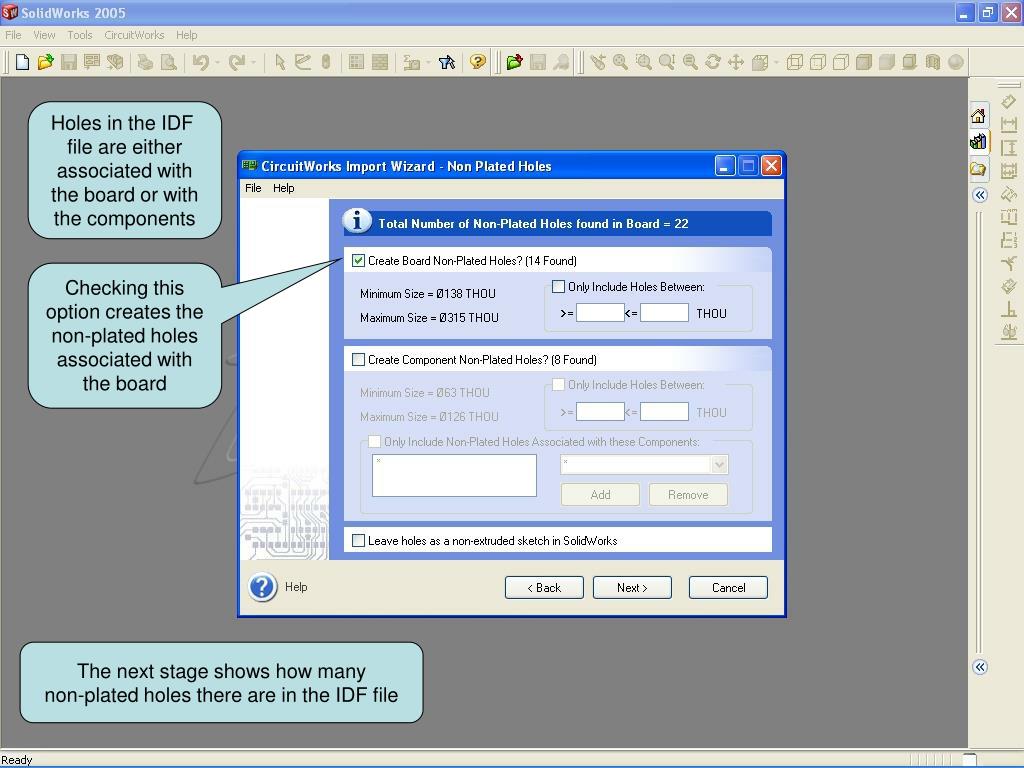This screenshot has height=768, width=1024.
Task: Click the Cancel button in wizard
Action: pyautogui.click(x=728, y=588)
